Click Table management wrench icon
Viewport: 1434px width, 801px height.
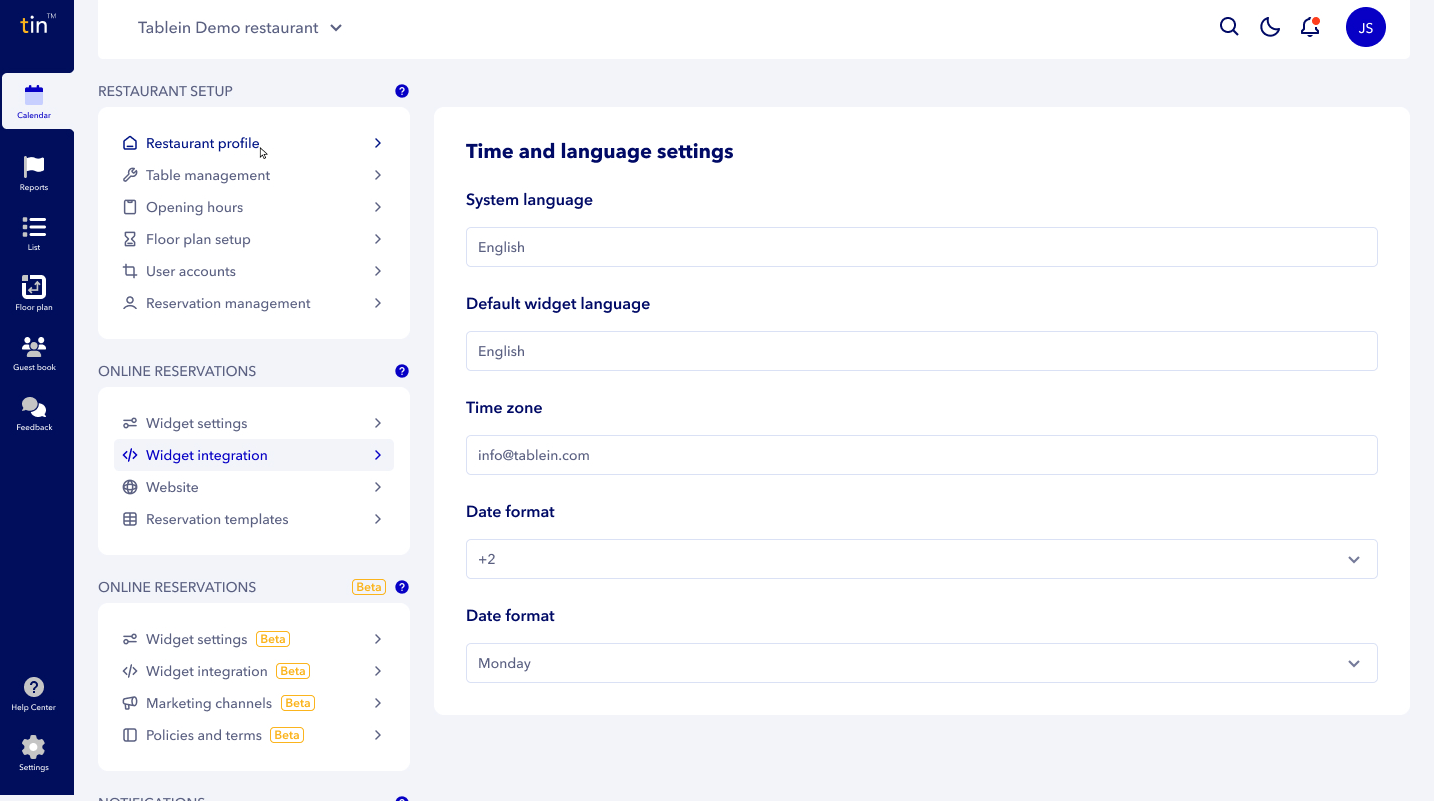130,175
